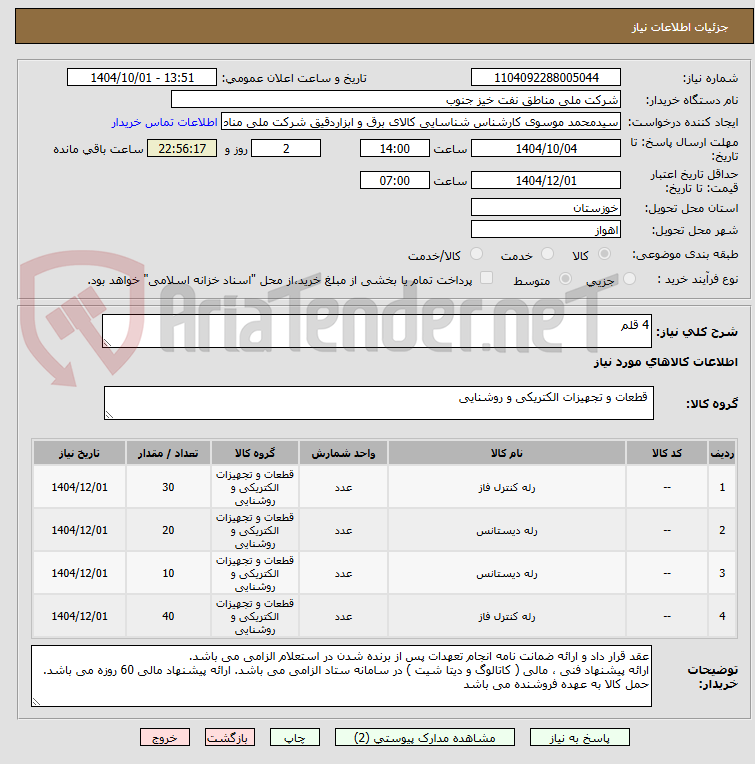Select the کالا radio button
The height and width of the screenshot is (764, 755).
(604, 254)
